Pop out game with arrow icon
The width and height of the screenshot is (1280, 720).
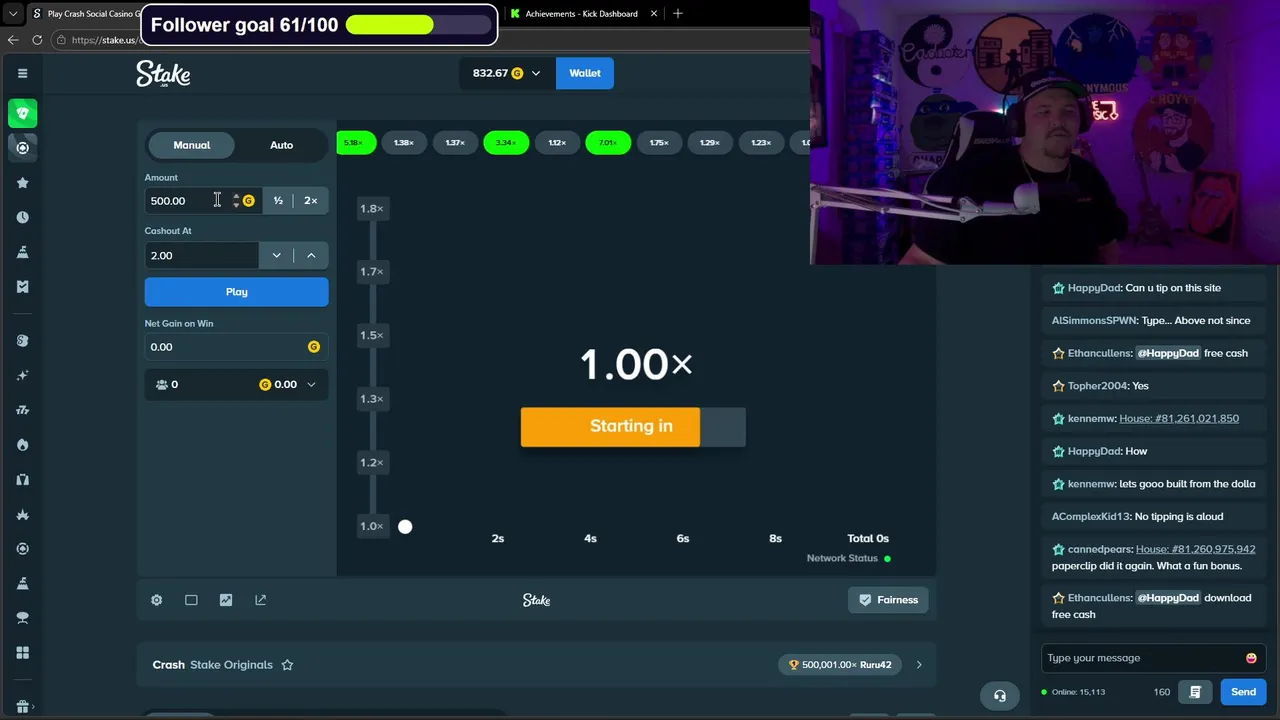[261, 600]
